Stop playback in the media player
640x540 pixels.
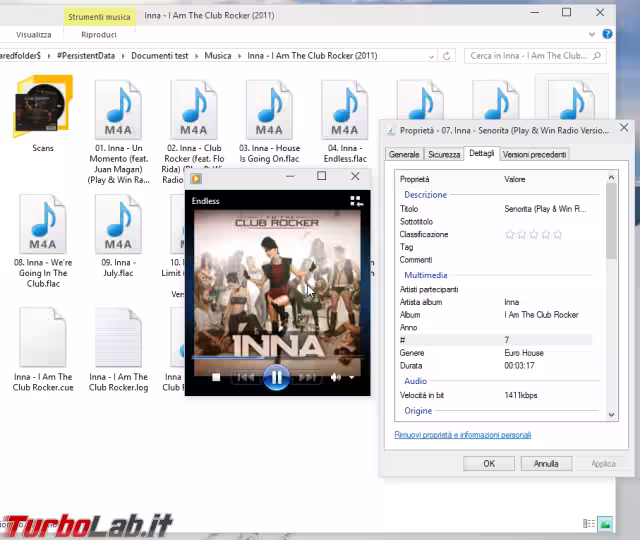[216, 378]
